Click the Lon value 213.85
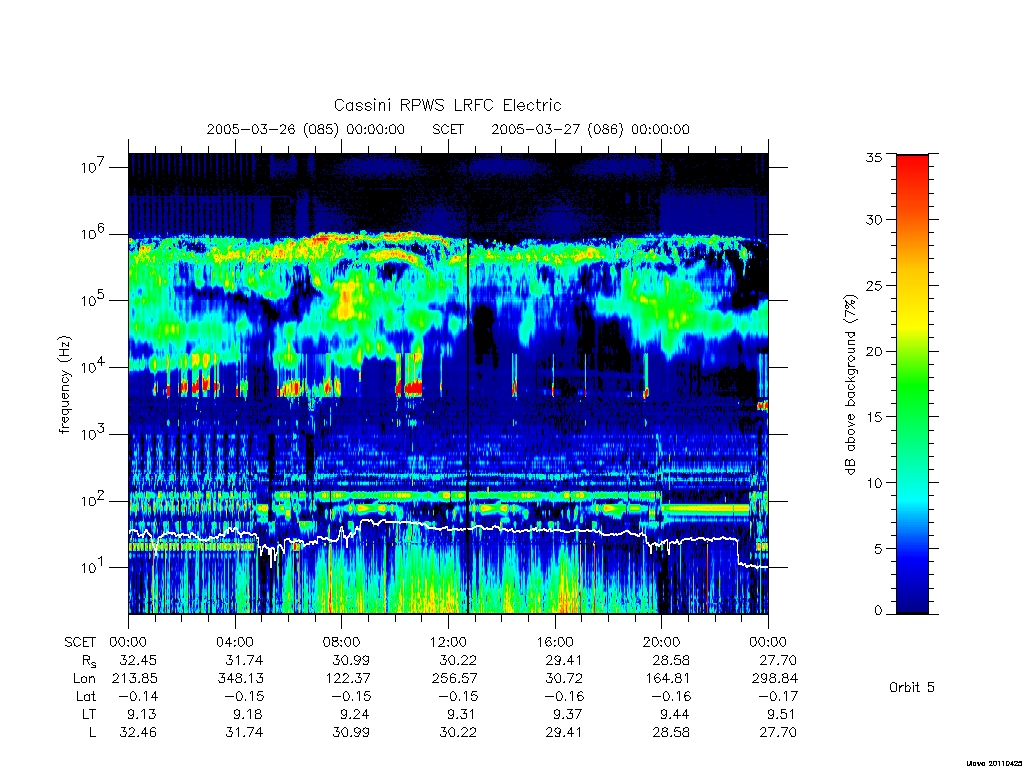The height and width of the screenshot is (768, 1024). 135,679
